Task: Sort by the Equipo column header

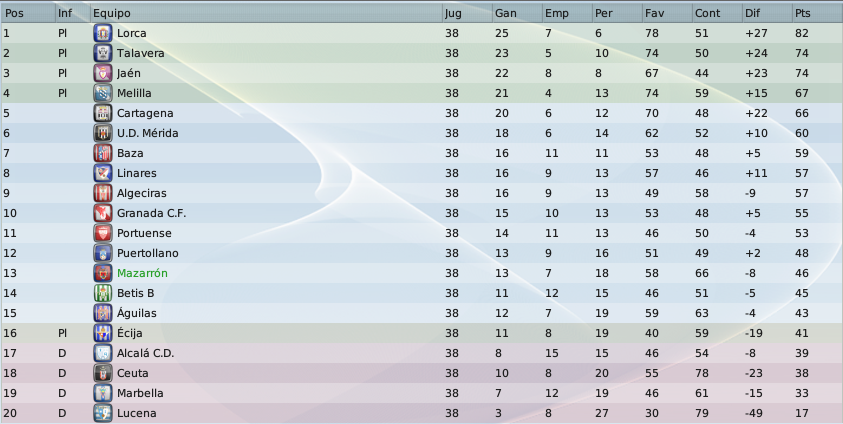Action: (x=266, y=13)
